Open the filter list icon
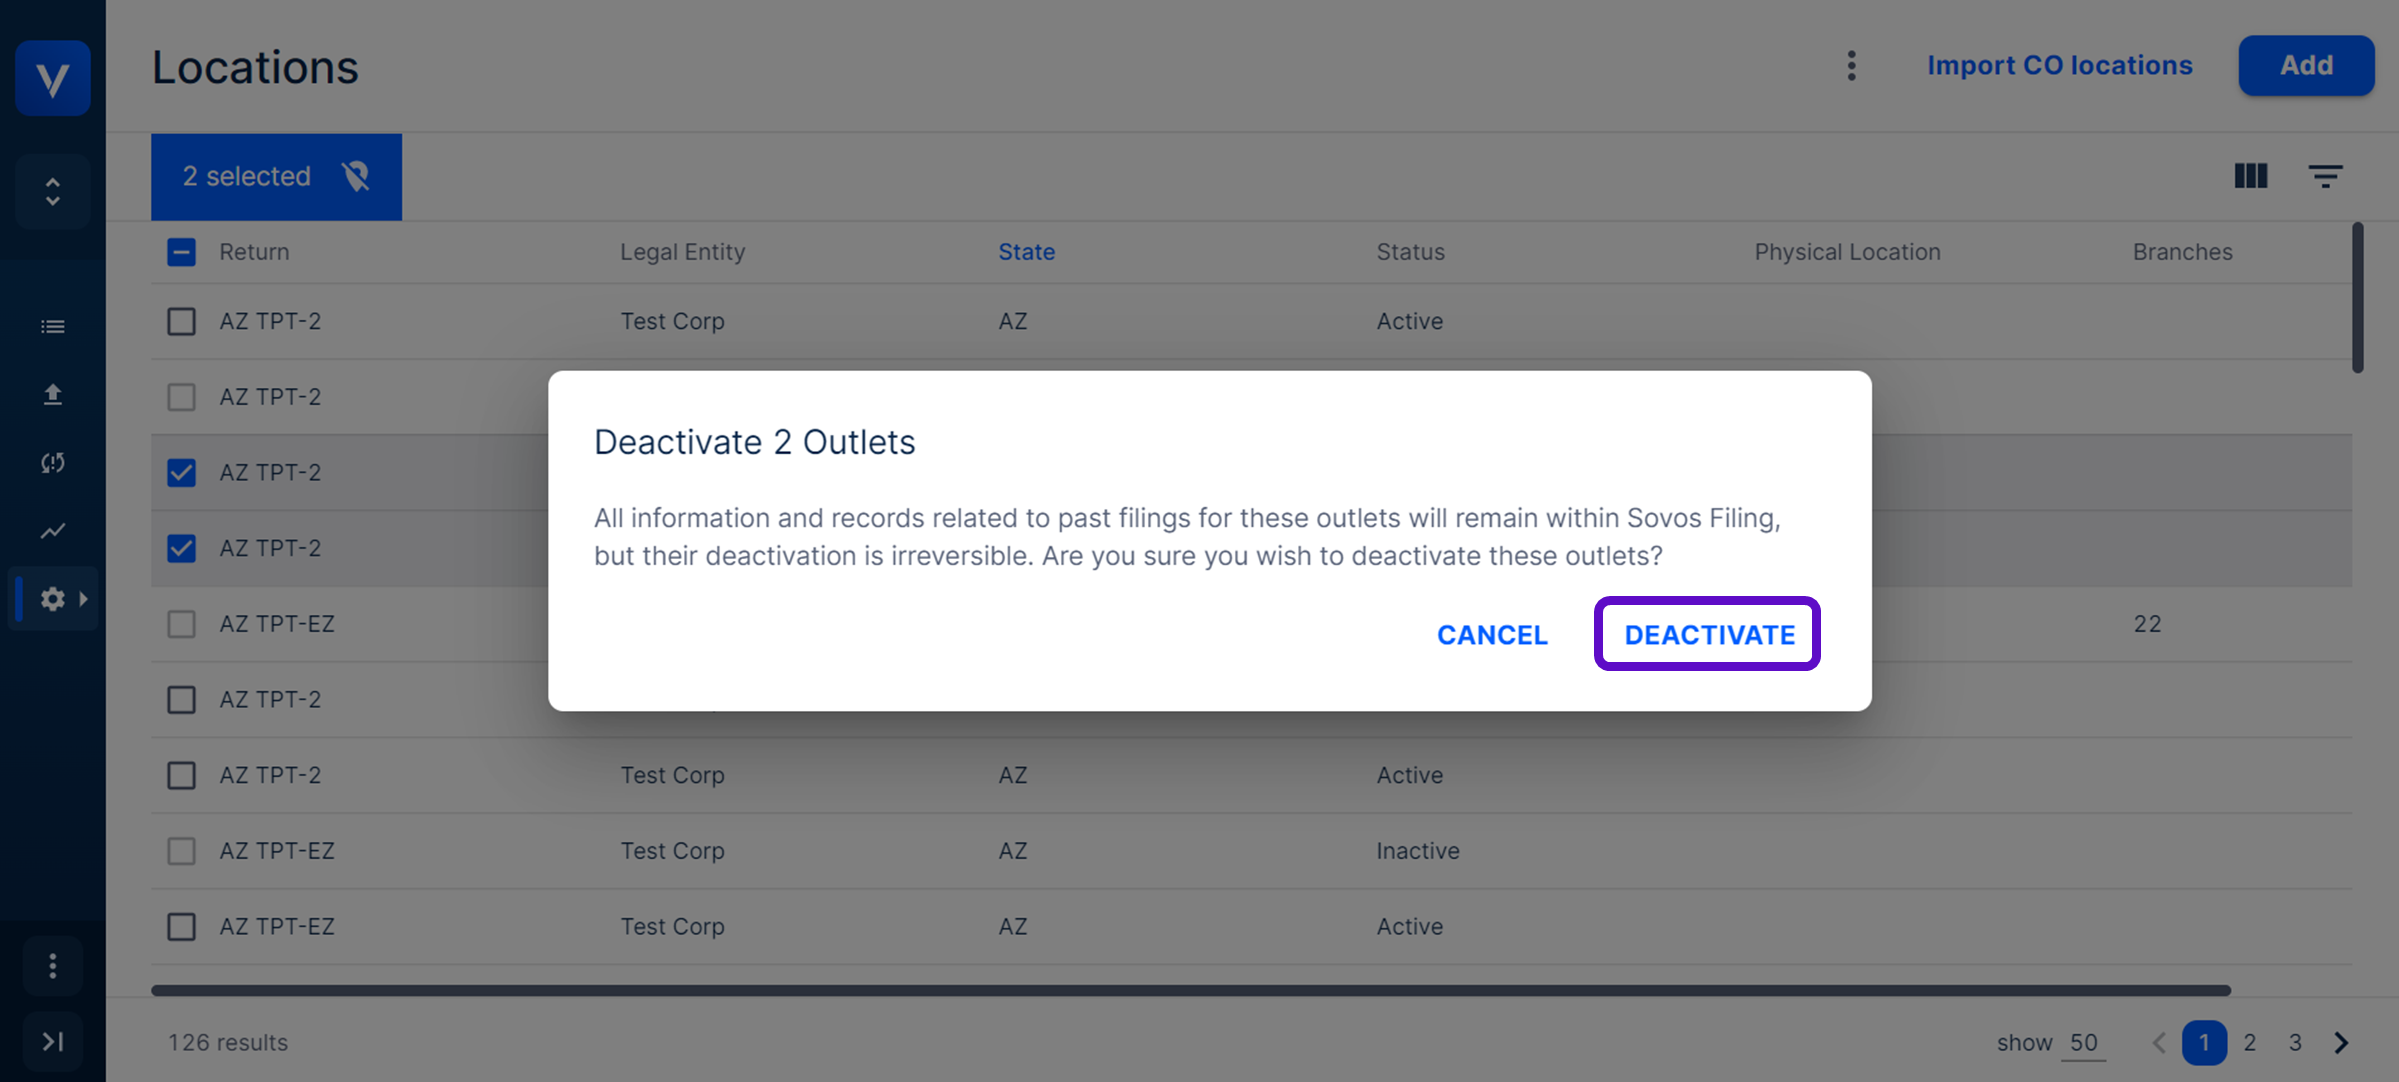This screenshot has height=1082, width=2399. [2325, 176]
